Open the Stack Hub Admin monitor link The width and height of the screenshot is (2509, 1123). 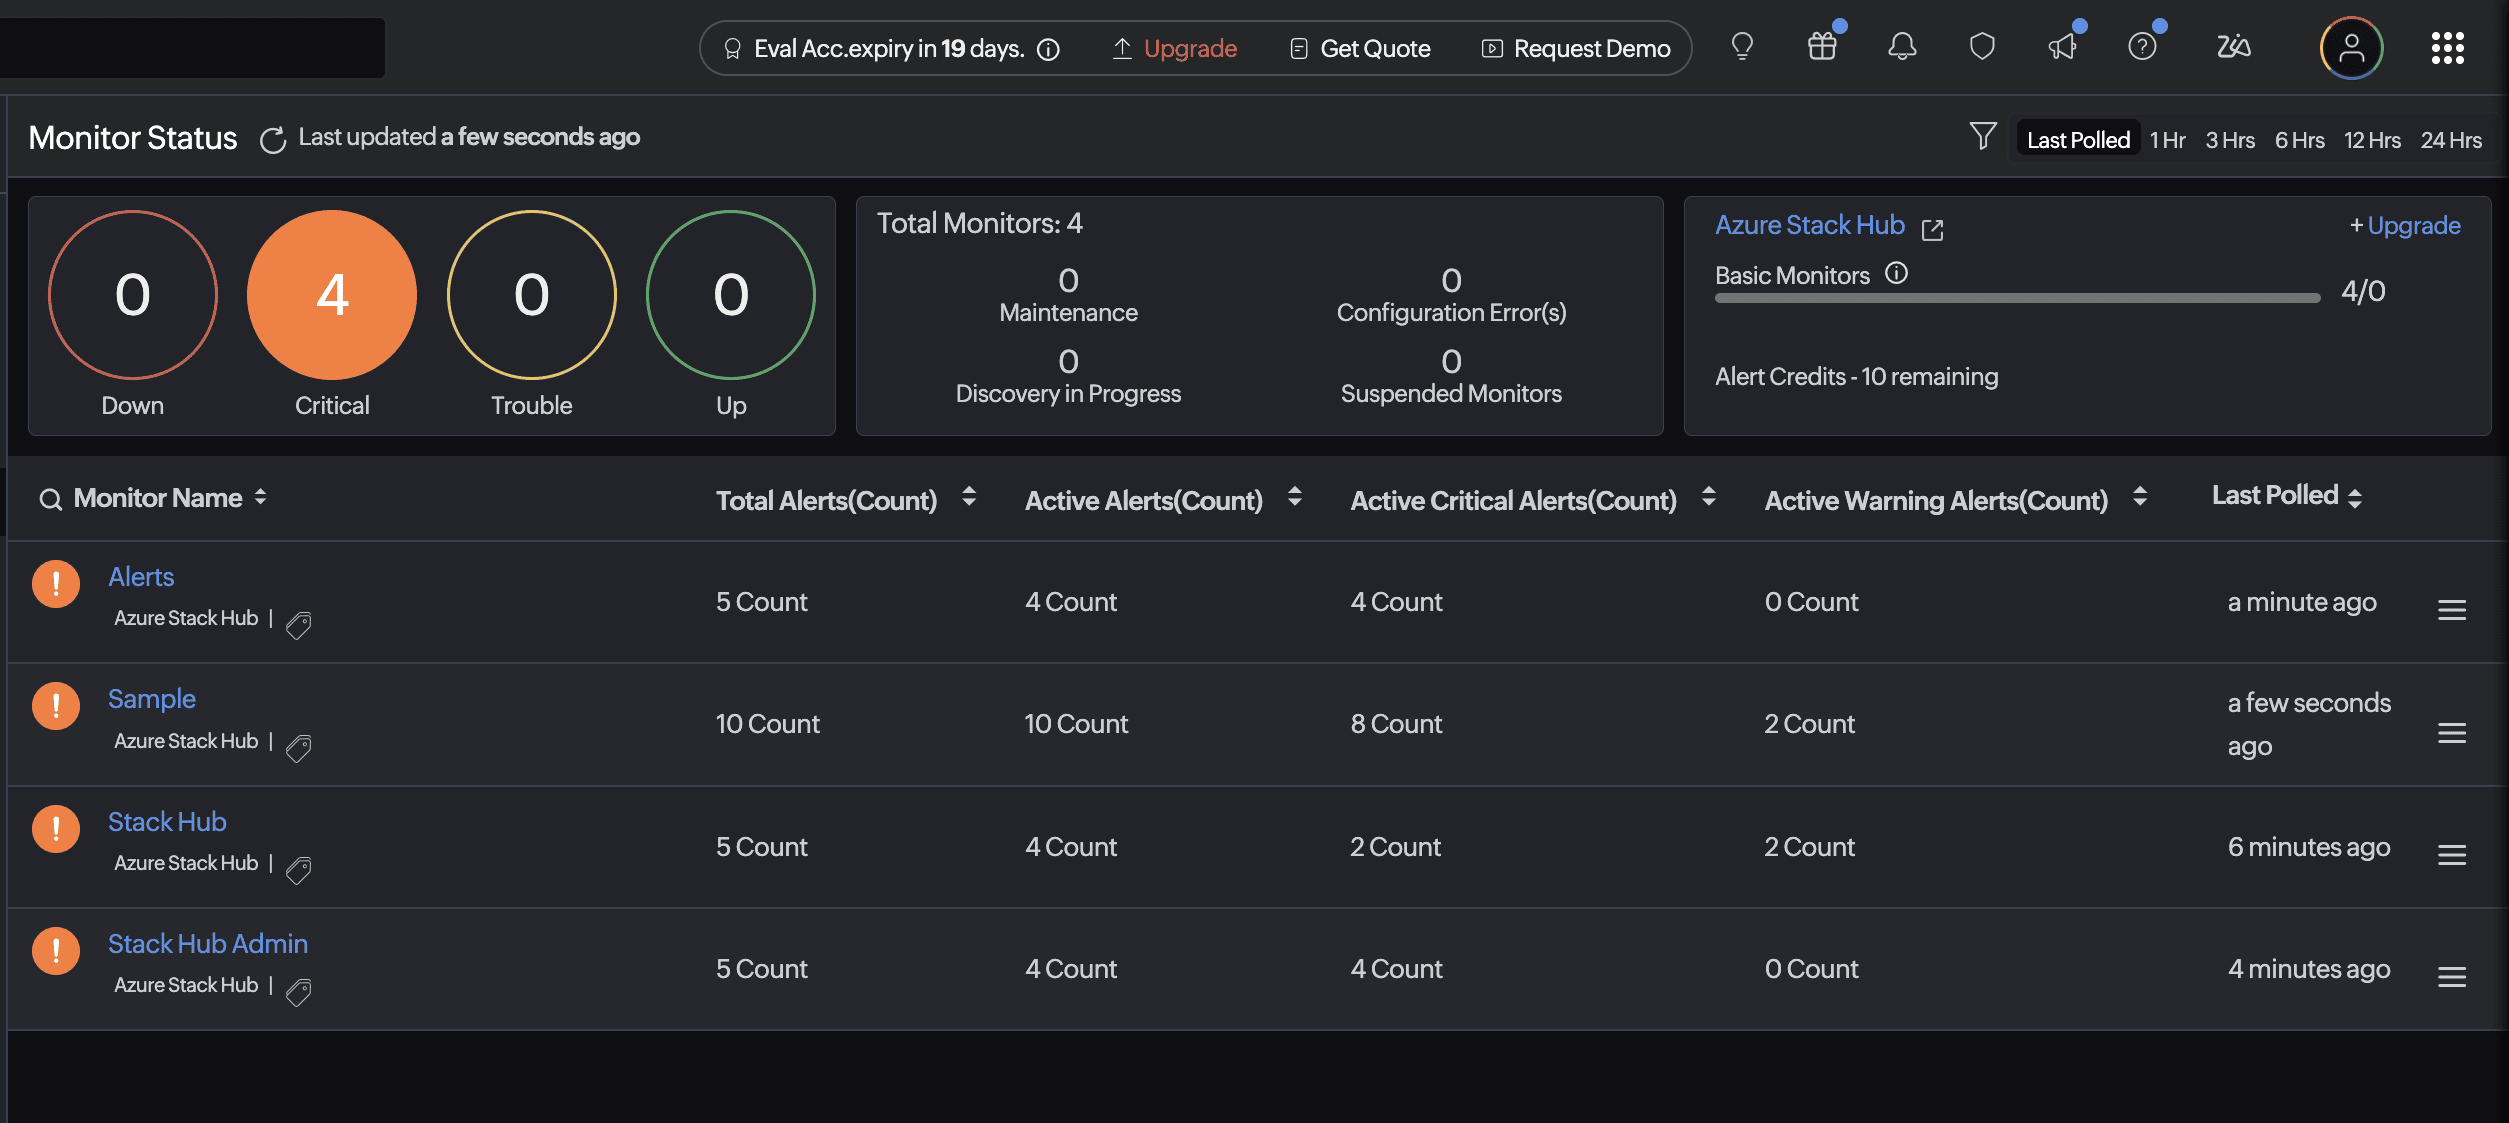[x=208, y=944]
